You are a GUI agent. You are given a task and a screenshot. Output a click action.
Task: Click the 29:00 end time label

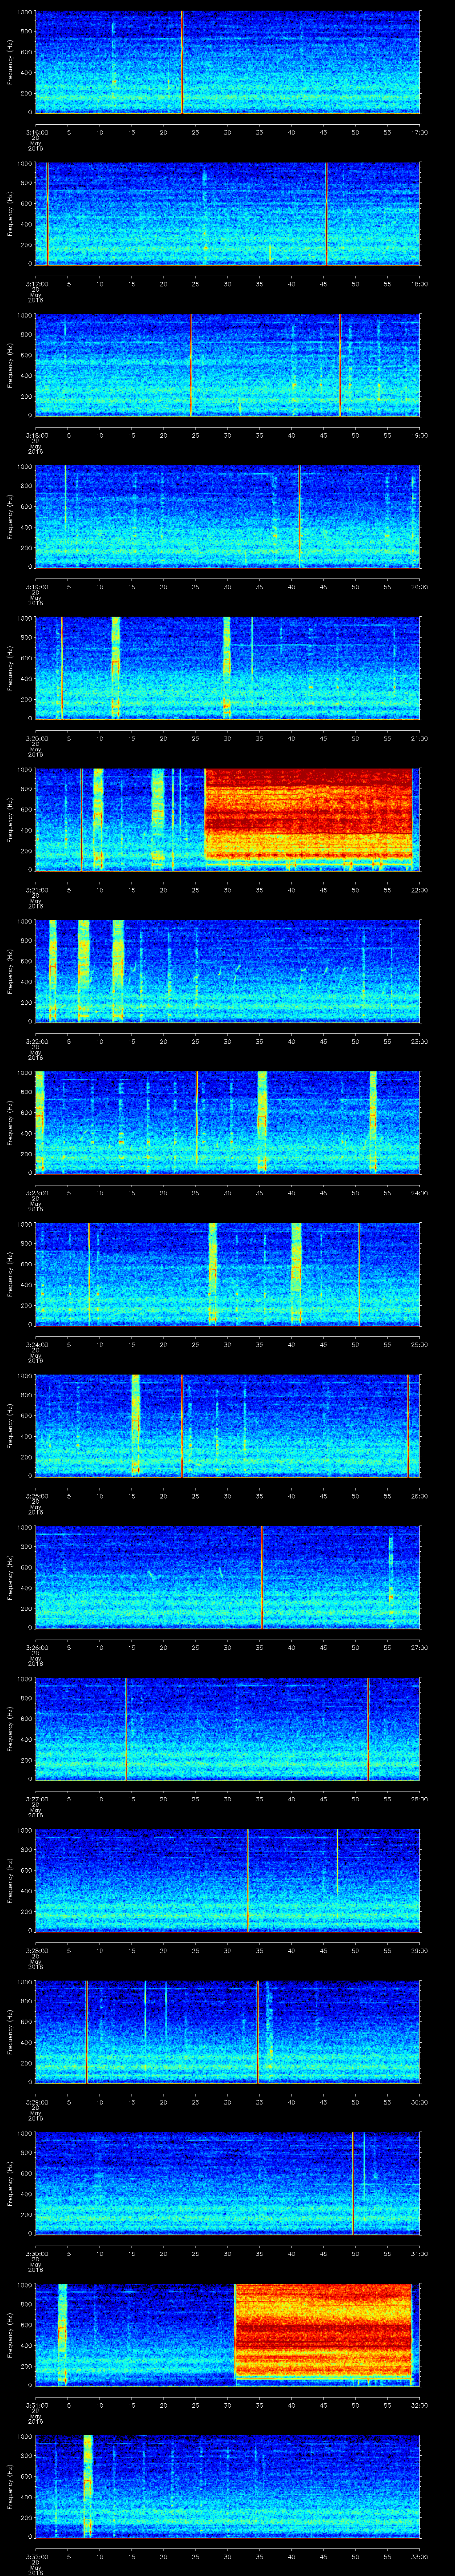coord(420,1950)
